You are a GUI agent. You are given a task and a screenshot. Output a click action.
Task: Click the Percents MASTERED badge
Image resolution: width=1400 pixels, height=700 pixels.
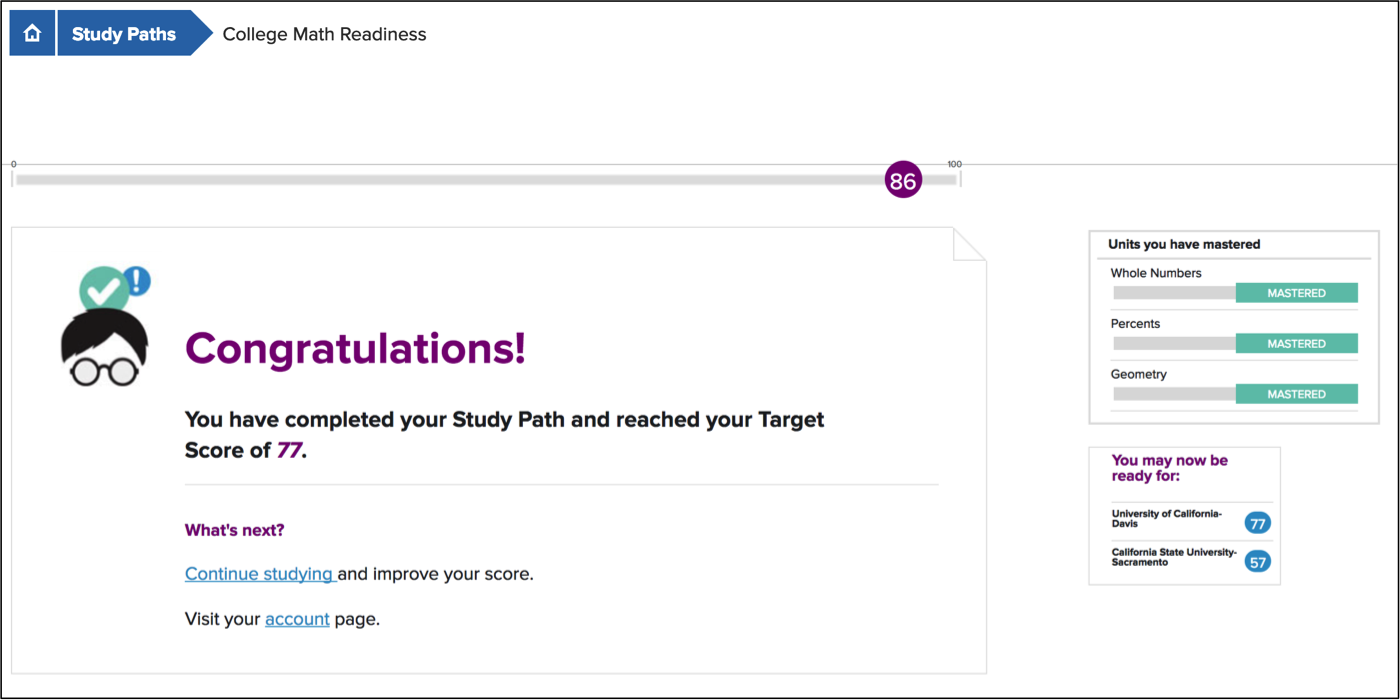pyautogui.click(x=1296, y=344)
